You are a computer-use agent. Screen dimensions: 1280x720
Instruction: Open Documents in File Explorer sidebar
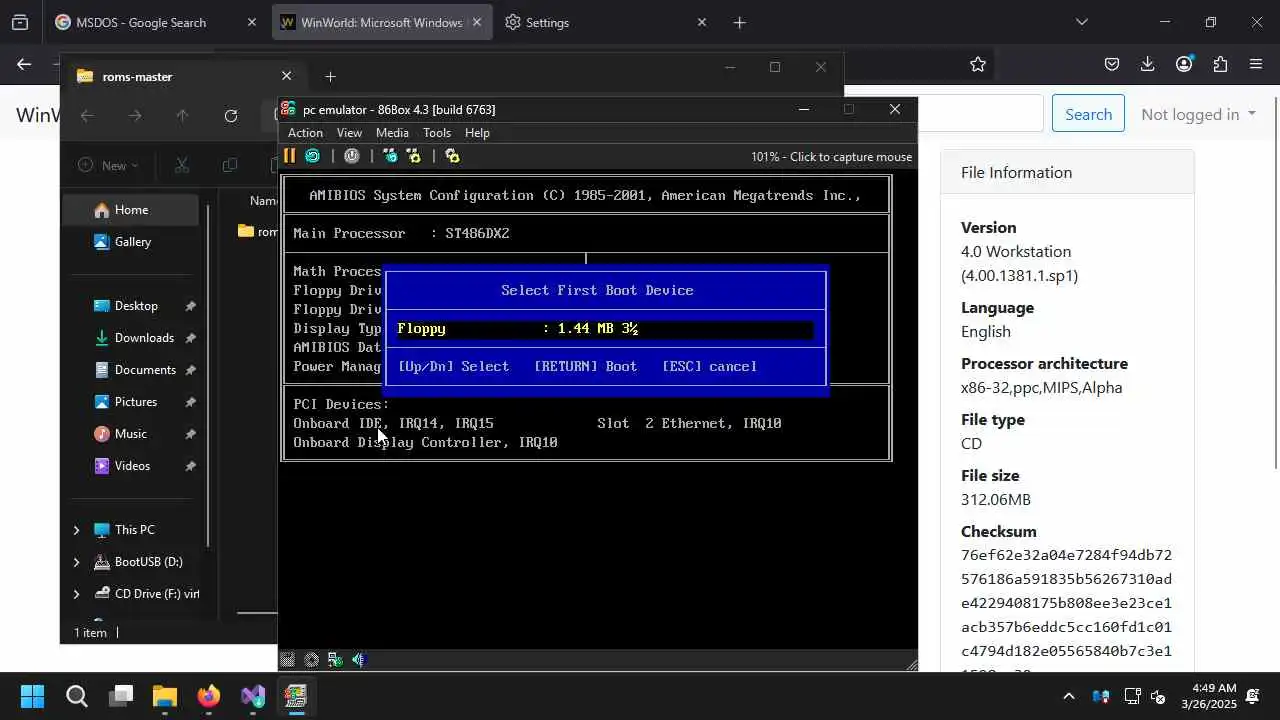tap(130, 370)
